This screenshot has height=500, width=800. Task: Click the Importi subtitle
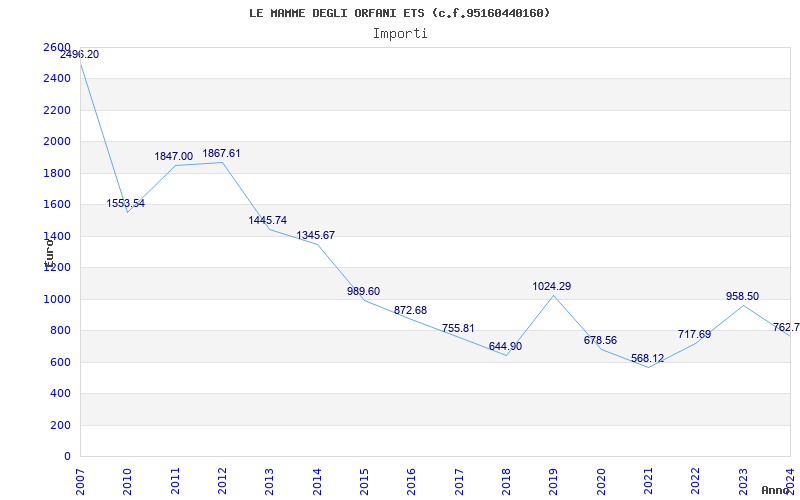400,34
